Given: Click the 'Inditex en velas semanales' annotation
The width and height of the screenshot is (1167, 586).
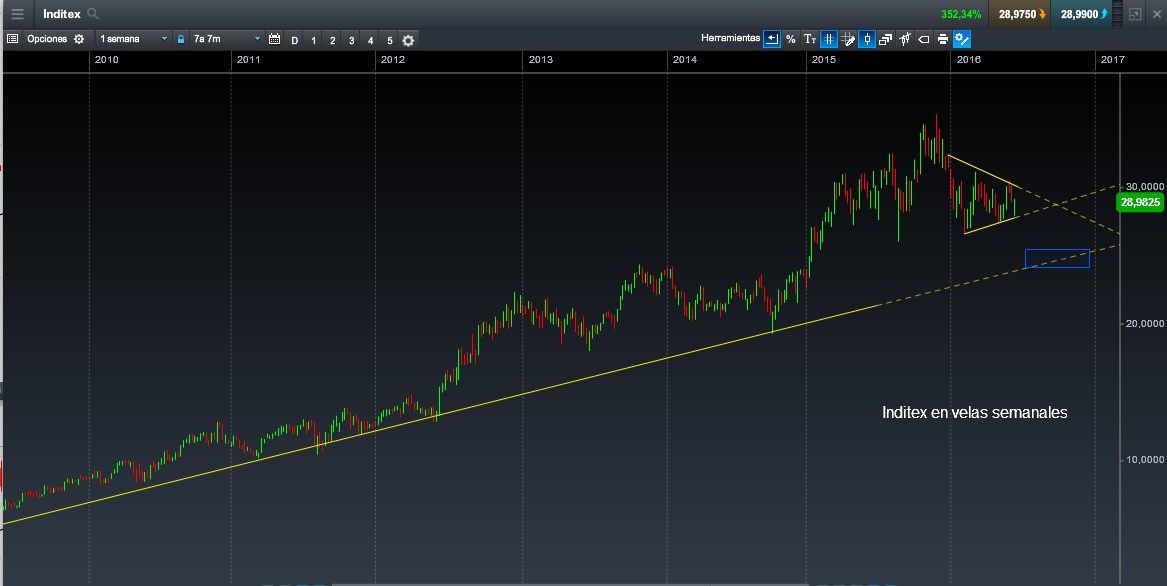Looking at the screenshot, I should tap(974, 413).
